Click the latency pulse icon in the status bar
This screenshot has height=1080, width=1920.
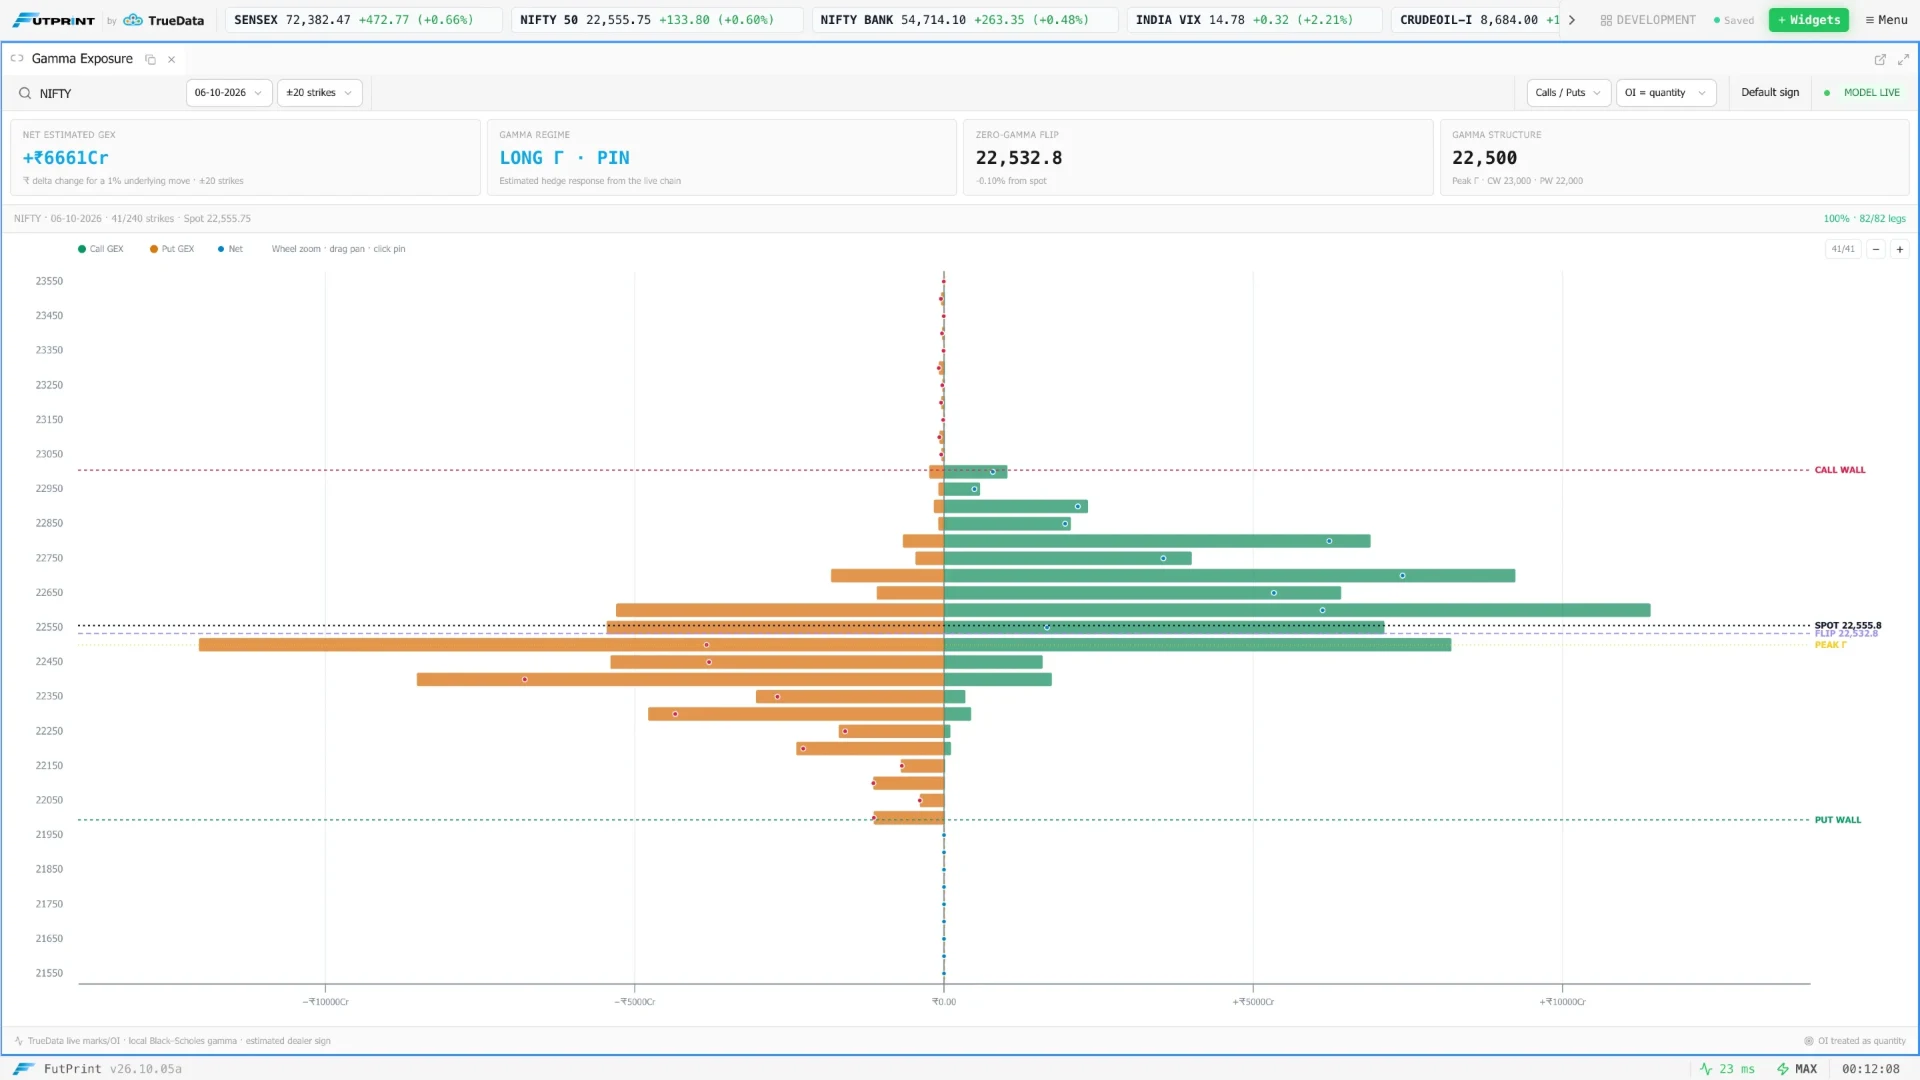[1706, 1069]
